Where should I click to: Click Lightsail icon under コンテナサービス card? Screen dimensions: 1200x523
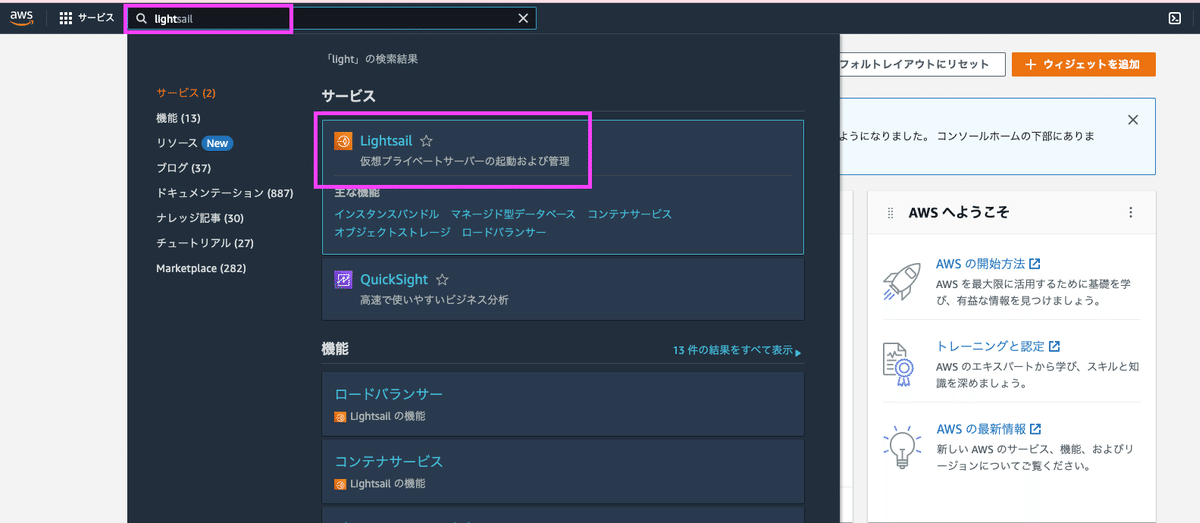[341, 484]
